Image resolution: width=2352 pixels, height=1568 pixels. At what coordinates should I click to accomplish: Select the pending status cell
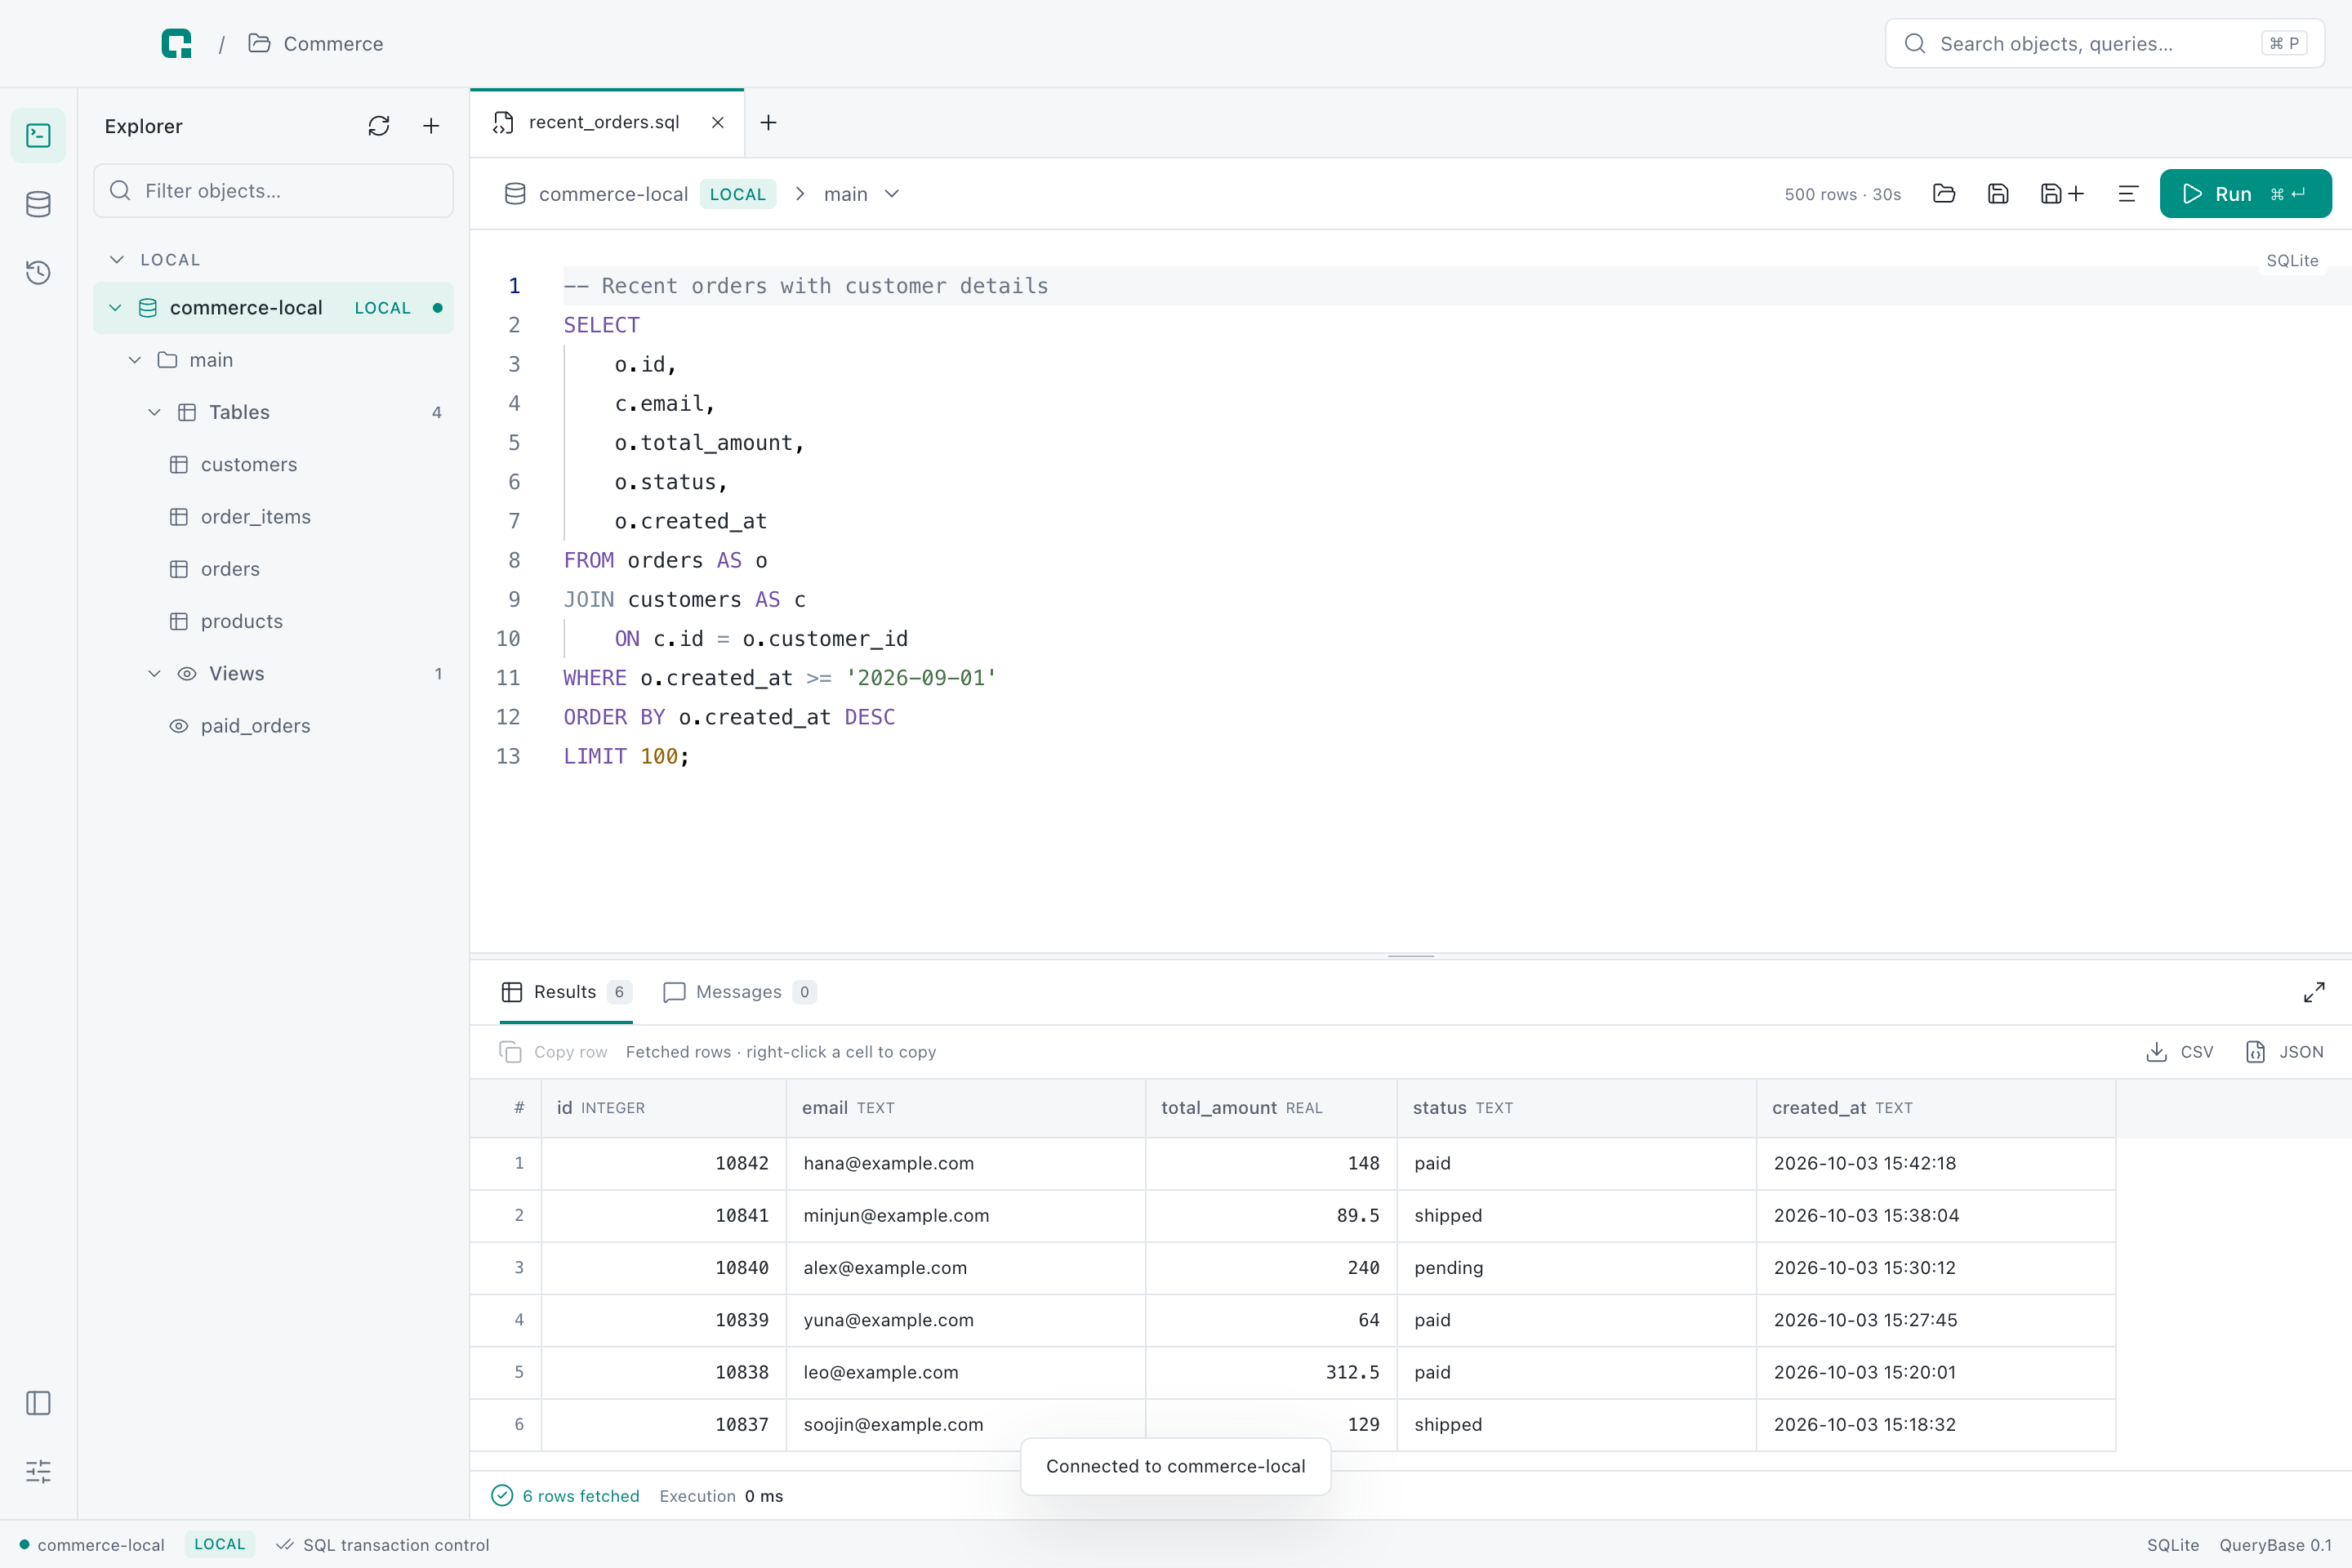click(x=1576, y=1268)
